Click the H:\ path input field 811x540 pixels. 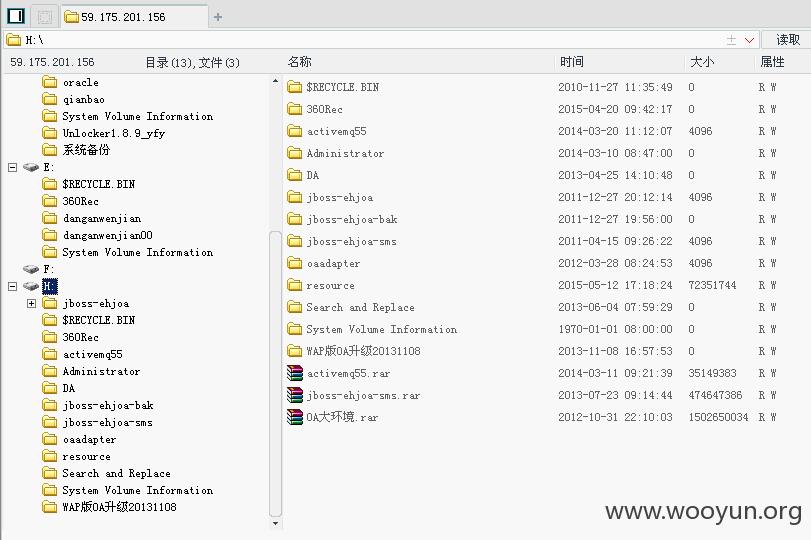coord(362,39)
